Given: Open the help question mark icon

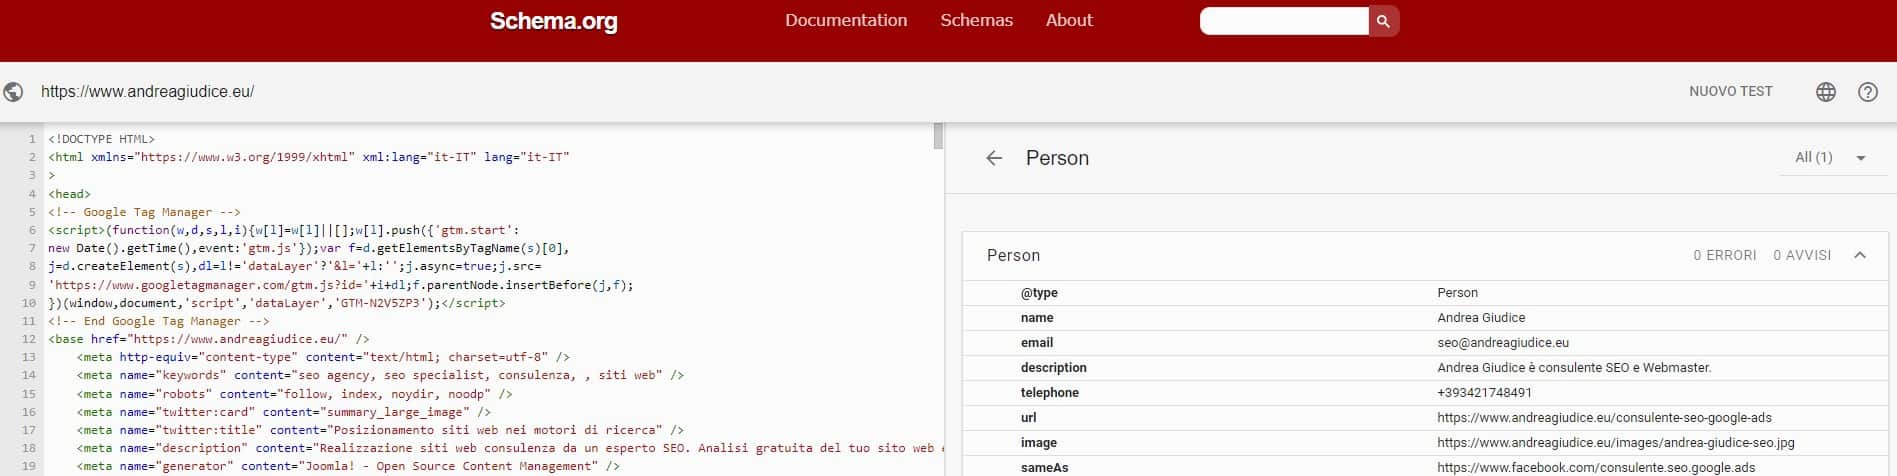Looking at the screenshot, I should pos(1867,92).
